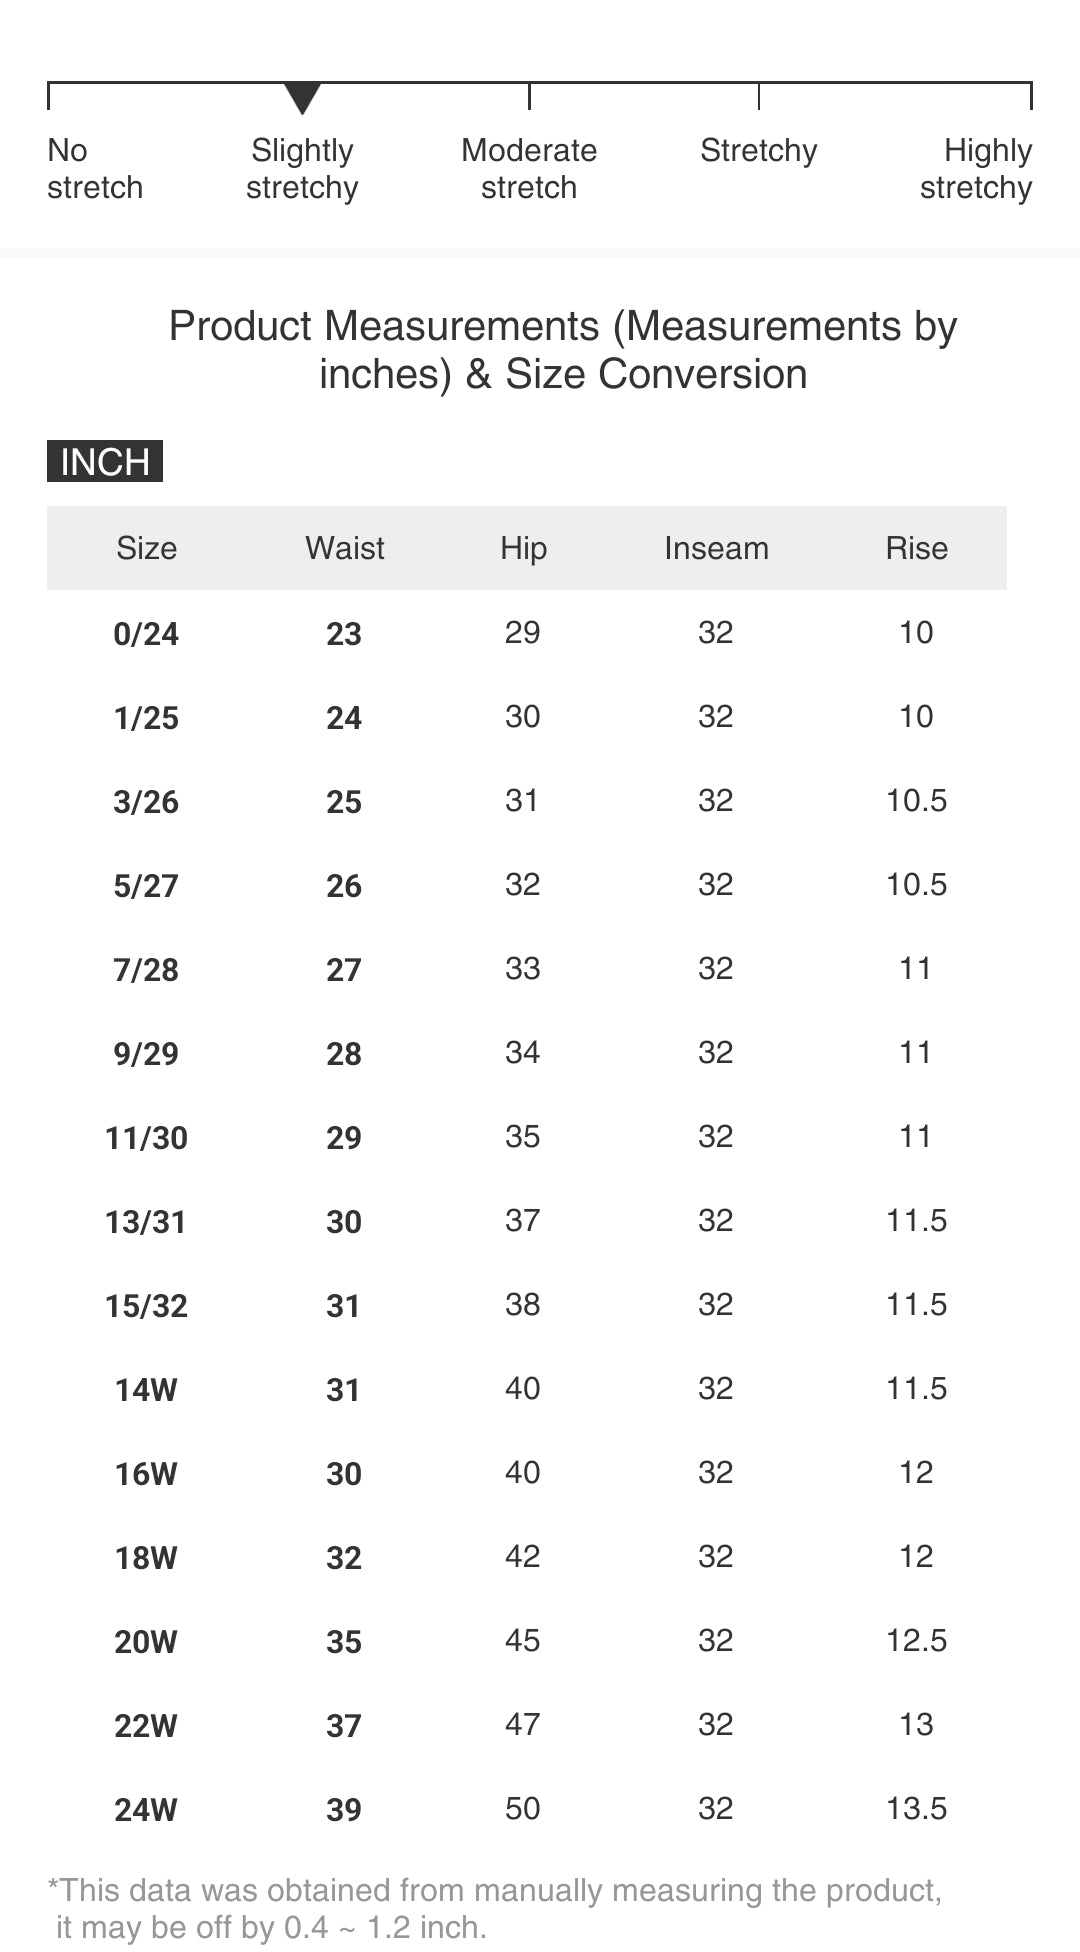Click the "Slightly stretchy" label

point(302,169)
